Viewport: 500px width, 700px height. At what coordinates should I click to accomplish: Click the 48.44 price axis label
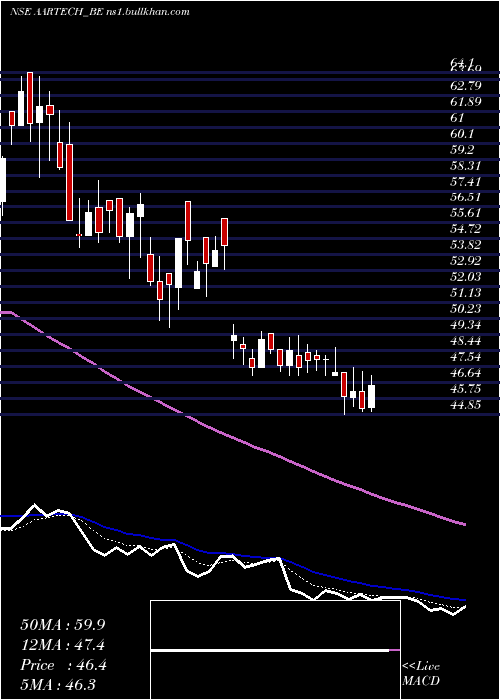[466, 341]
